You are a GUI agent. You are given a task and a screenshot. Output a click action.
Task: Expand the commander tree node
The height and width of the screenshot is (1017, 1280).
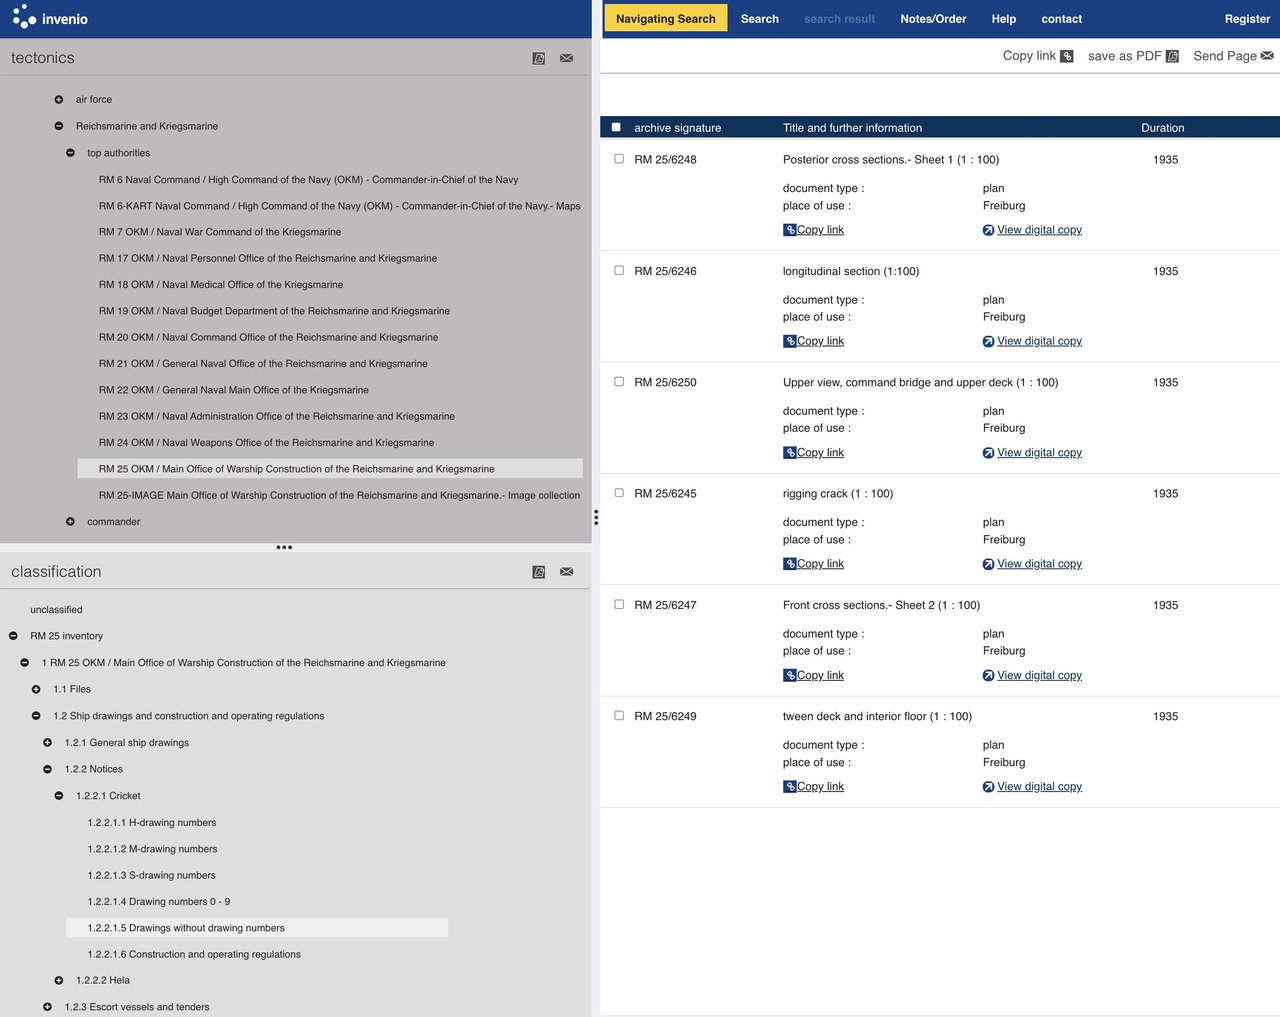[70, 522]
